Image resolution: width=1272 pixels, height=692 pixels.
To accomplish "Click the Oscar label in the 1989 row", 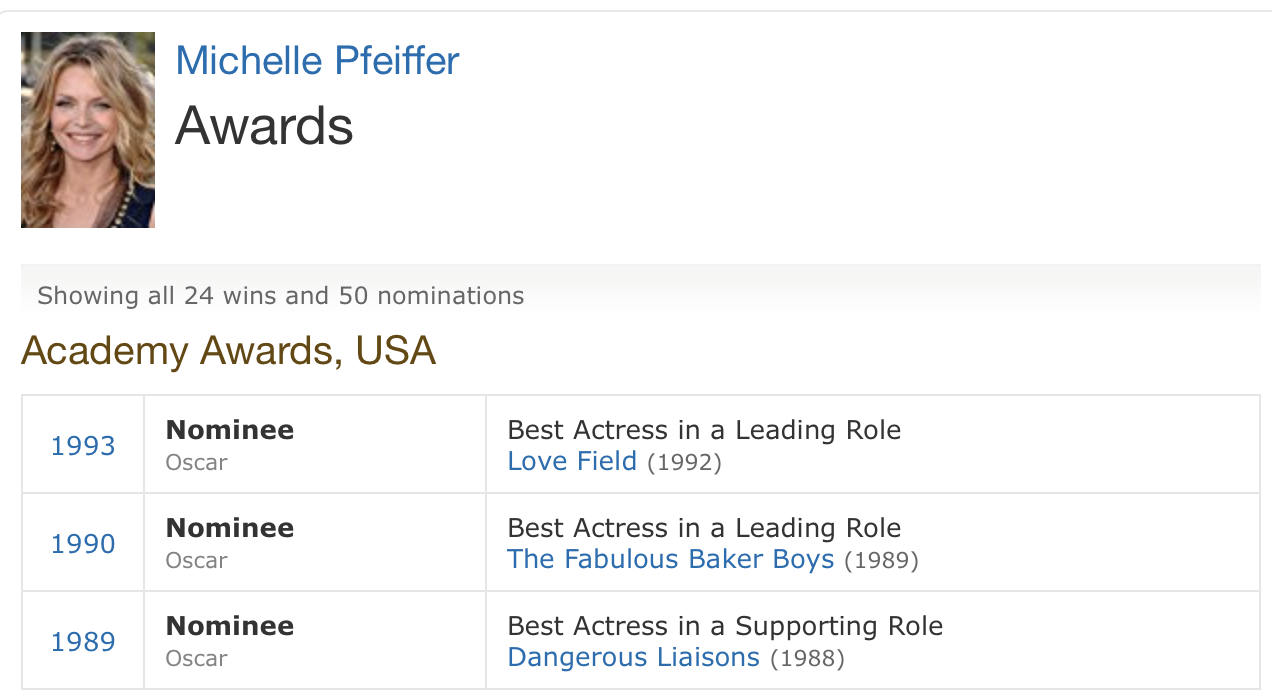I will 196,659.
